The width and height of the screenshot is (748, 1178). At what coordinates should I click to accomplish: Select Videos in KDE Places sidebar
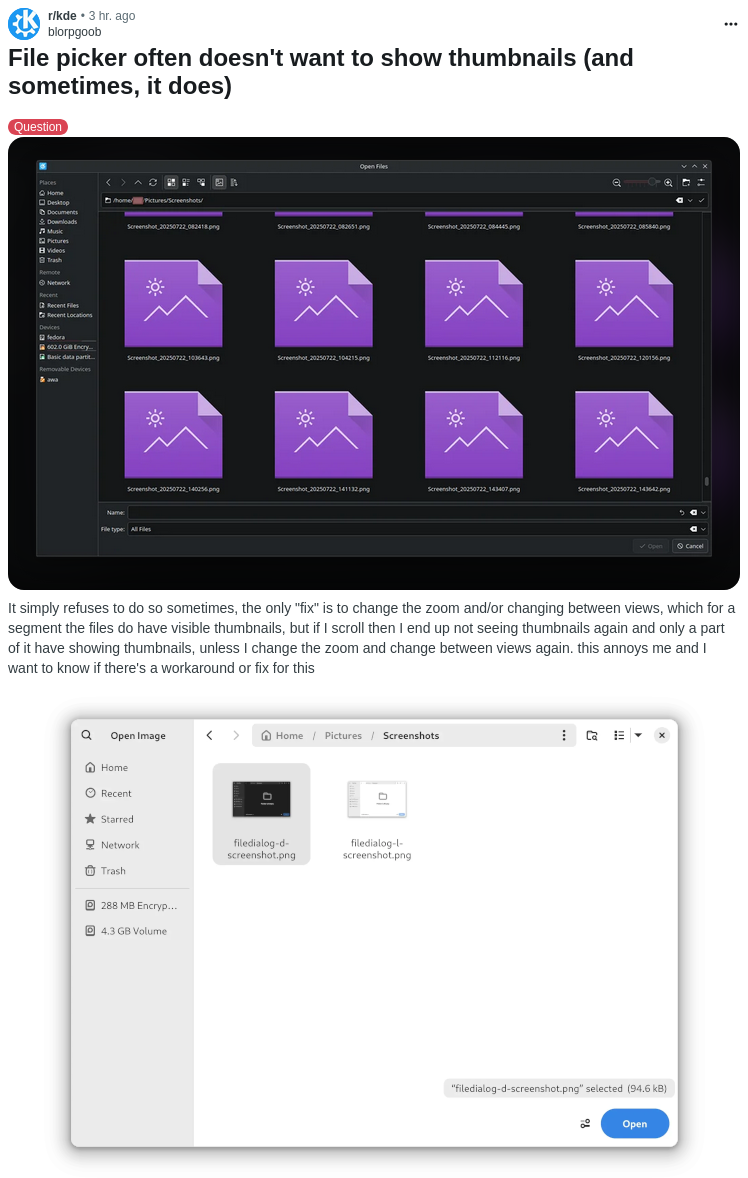52,251
